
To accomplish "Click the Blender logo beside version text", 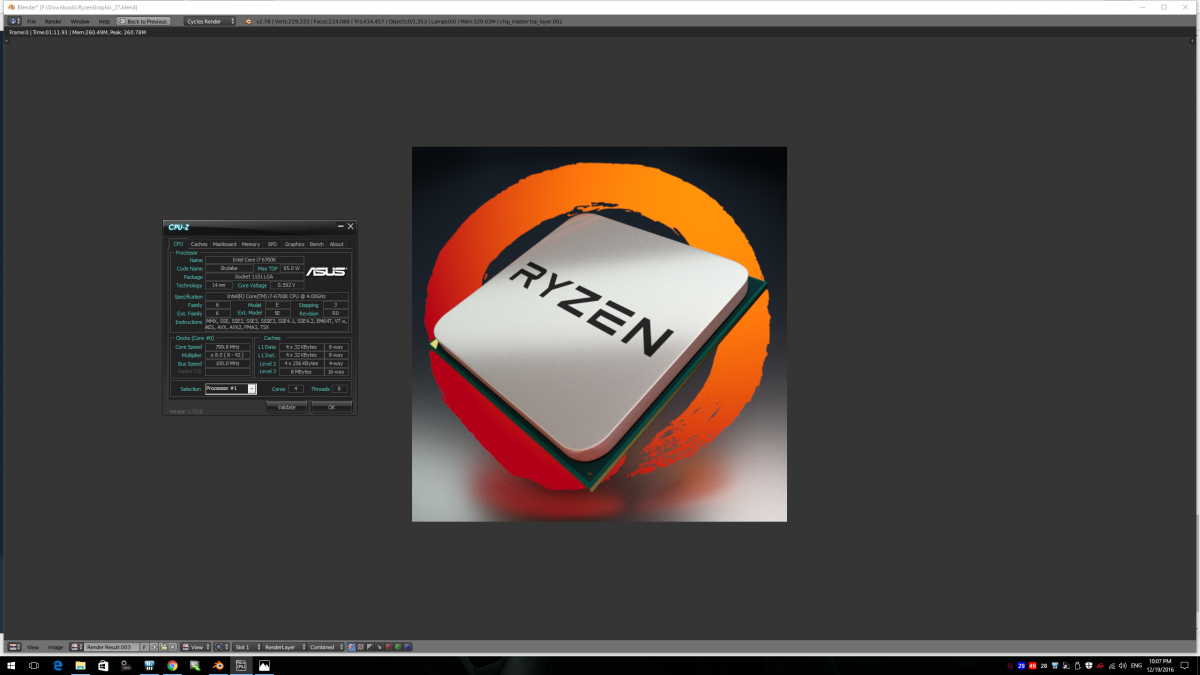I will [x=248, y=21].
